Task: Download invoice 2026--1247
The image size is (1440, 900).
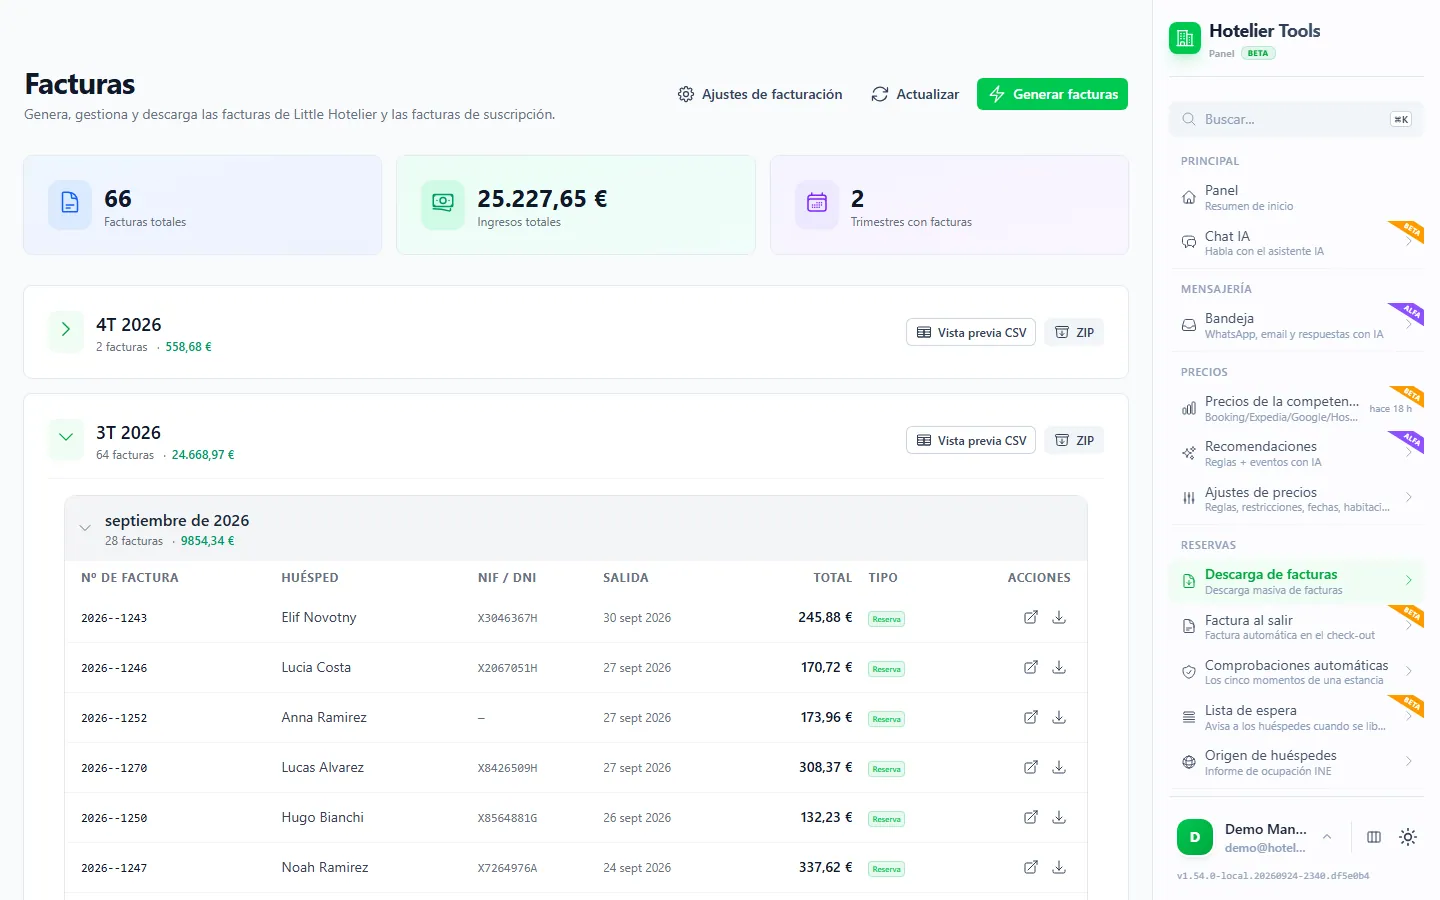Action: point(1059,867)
